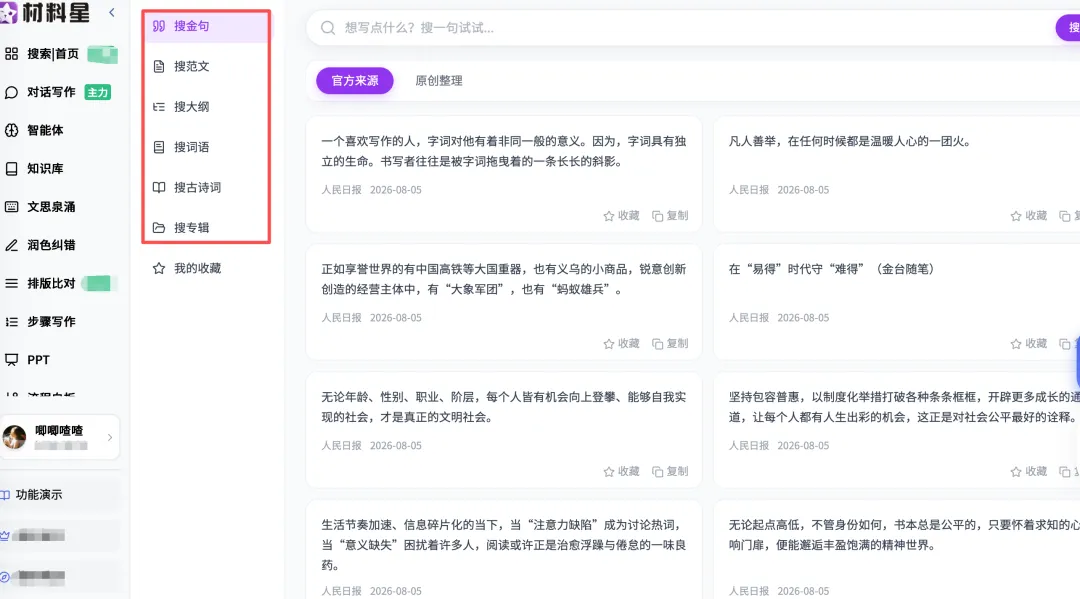The height and width of the screenshot is (599, 1080).
Task: Click the user avatar 唧唧喳喳
Action: pos(14,437)
